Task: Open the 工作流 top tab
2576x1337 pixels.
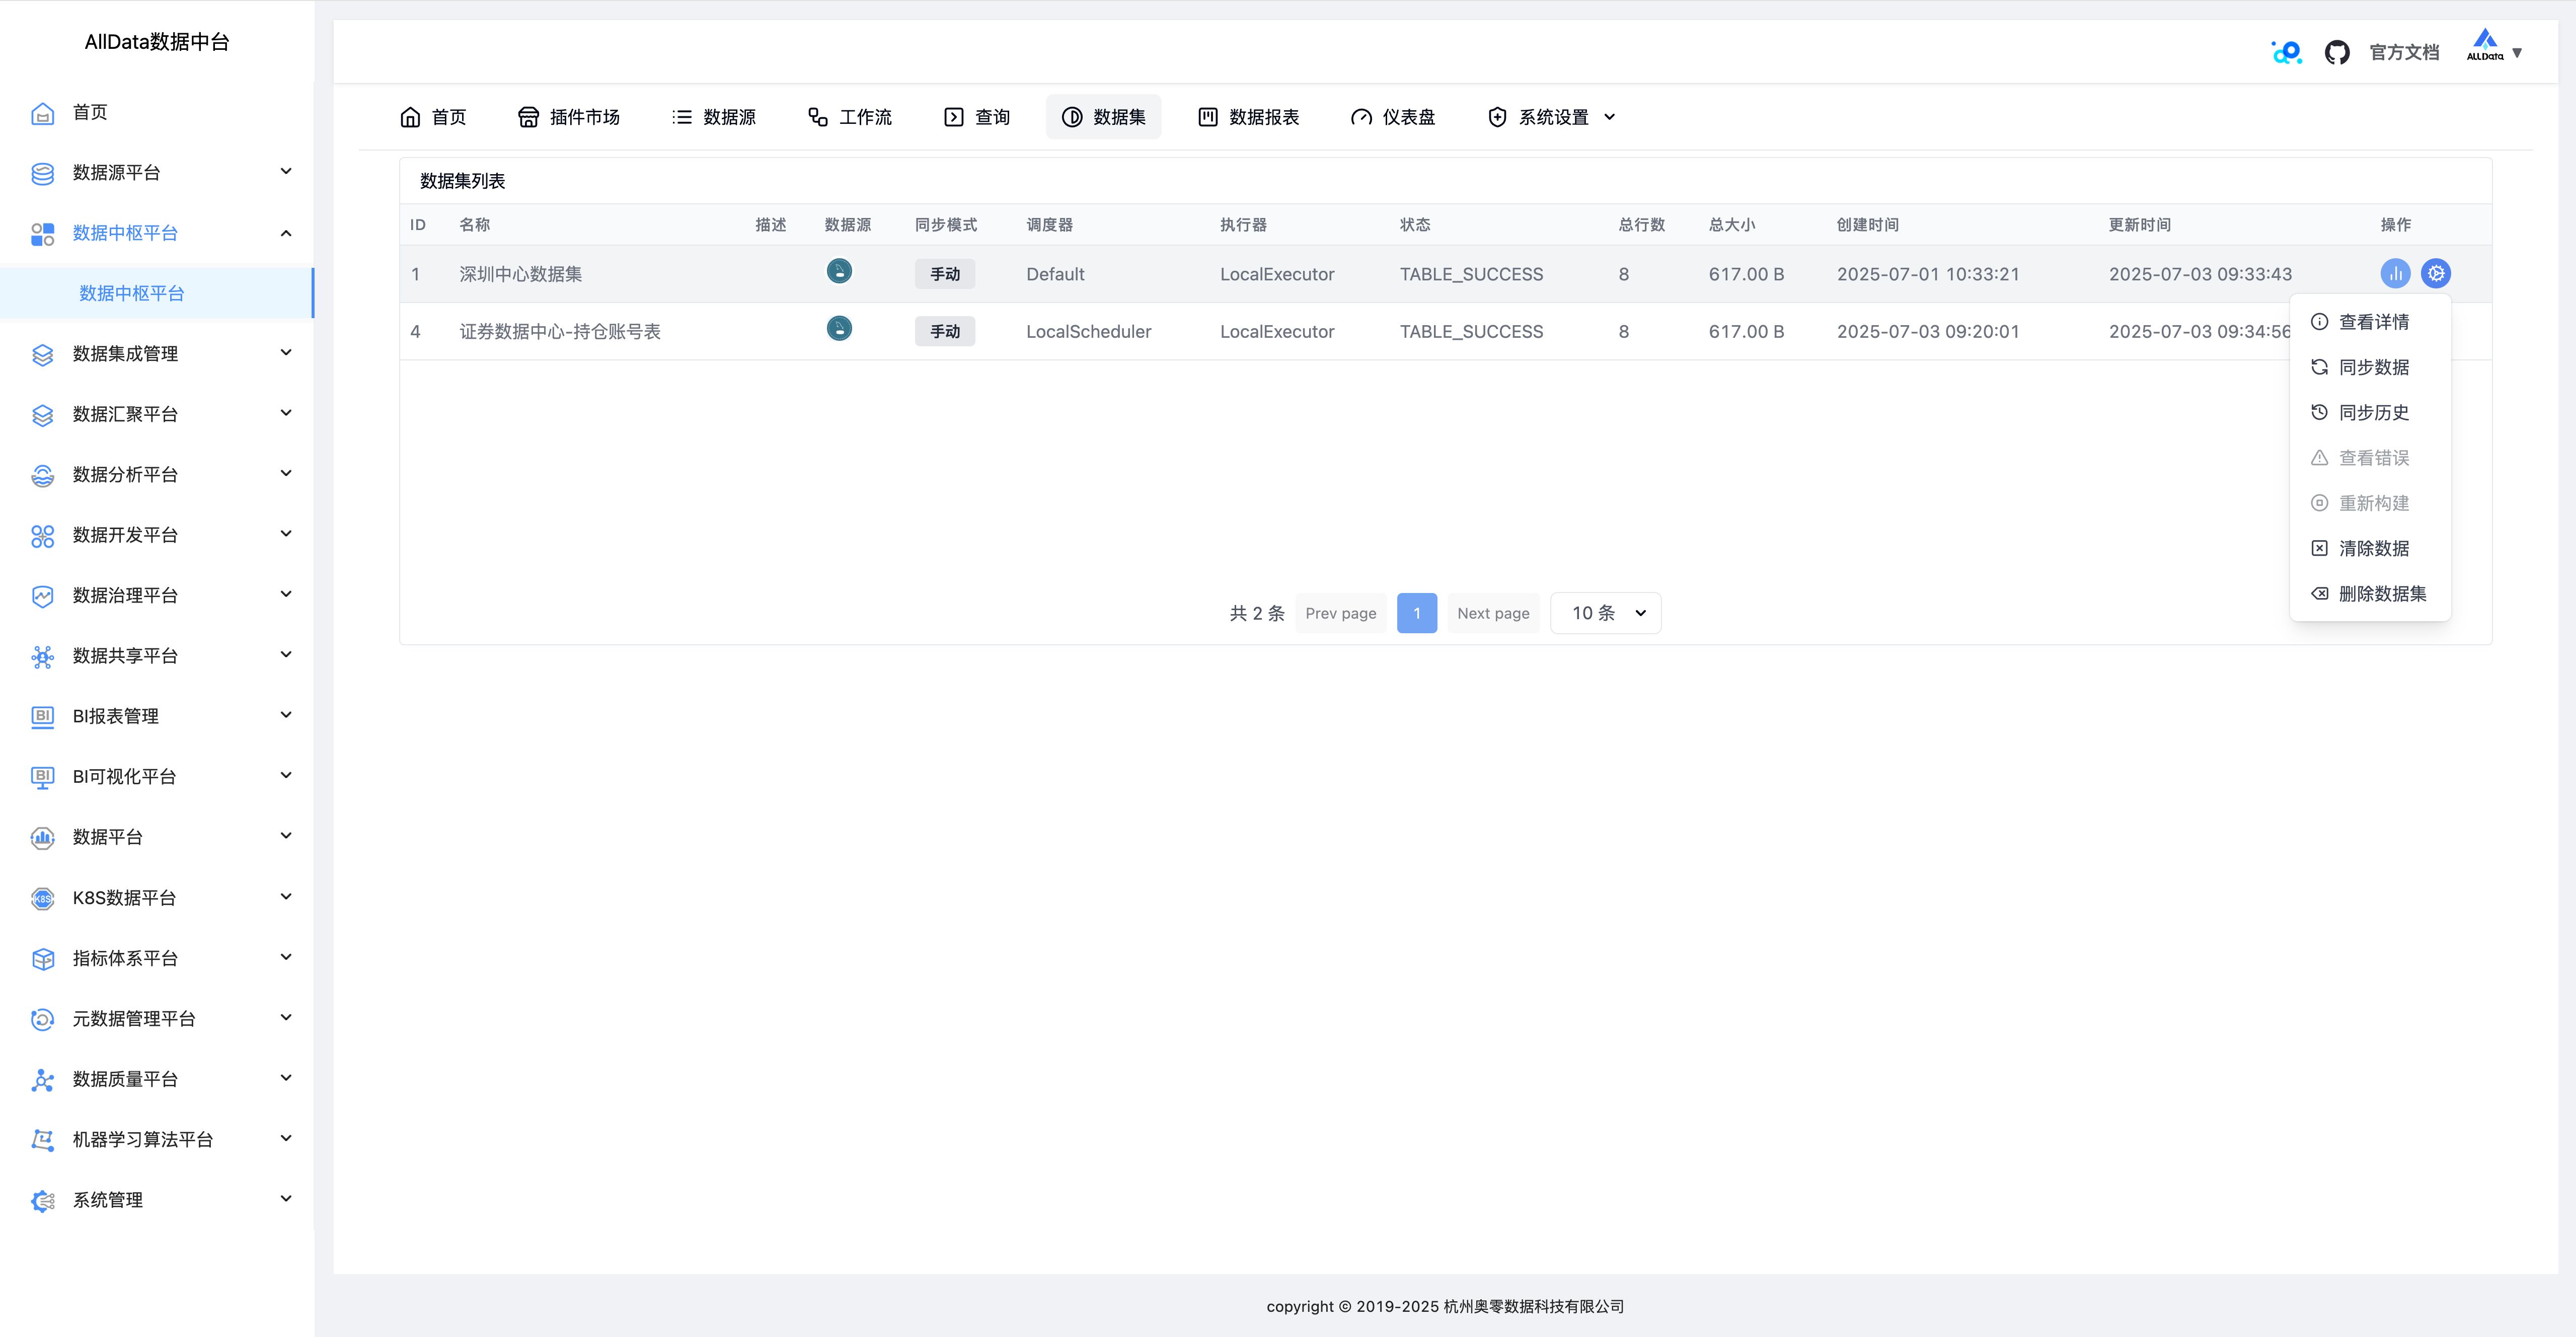Action: (850, 117)
